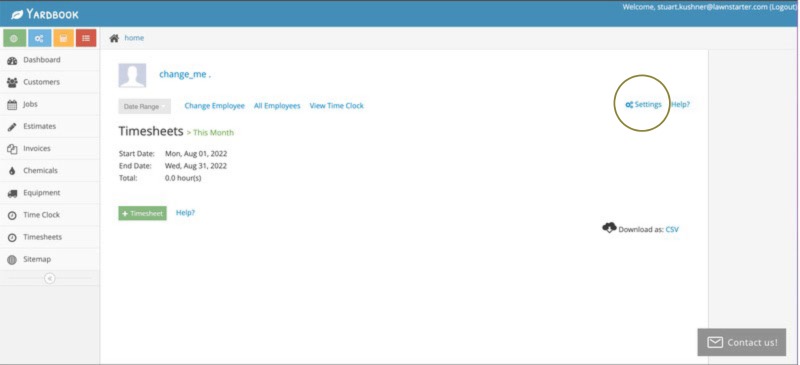Click the employee avatar placeholder
This screenshot has height=365, width=800.
tap(132, 76)
